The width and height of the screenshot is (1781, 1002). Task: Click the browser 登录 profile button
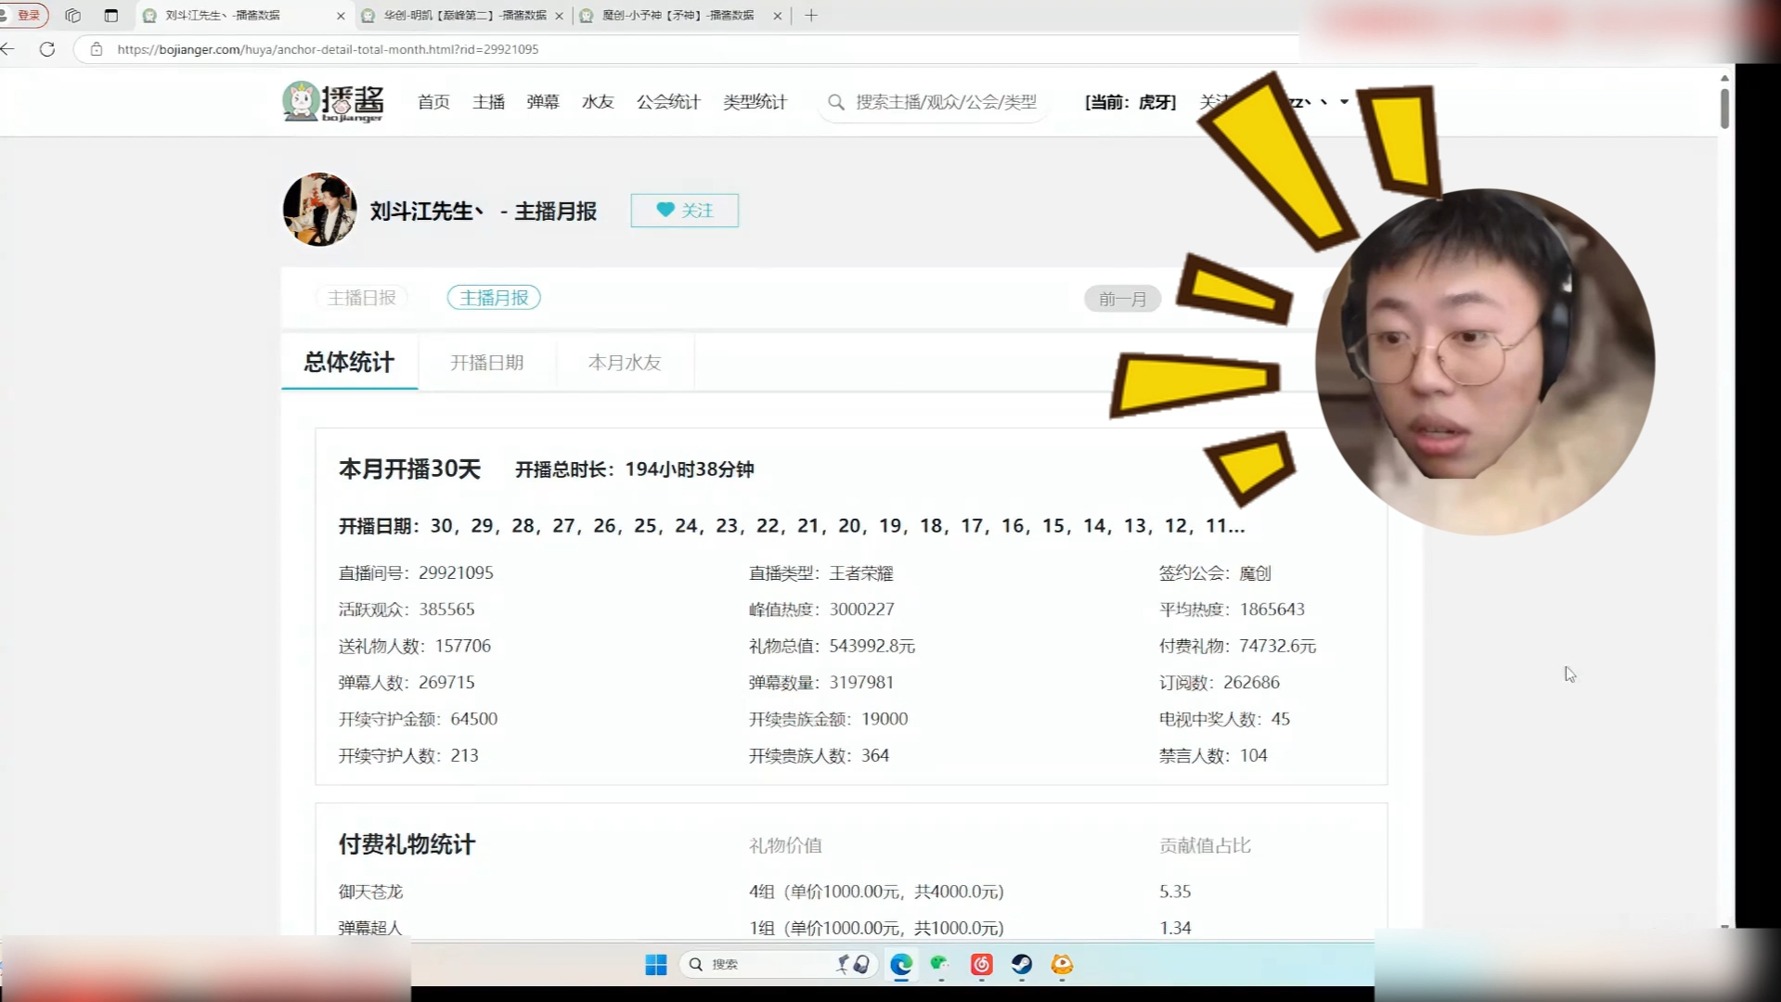coord(24,15)
